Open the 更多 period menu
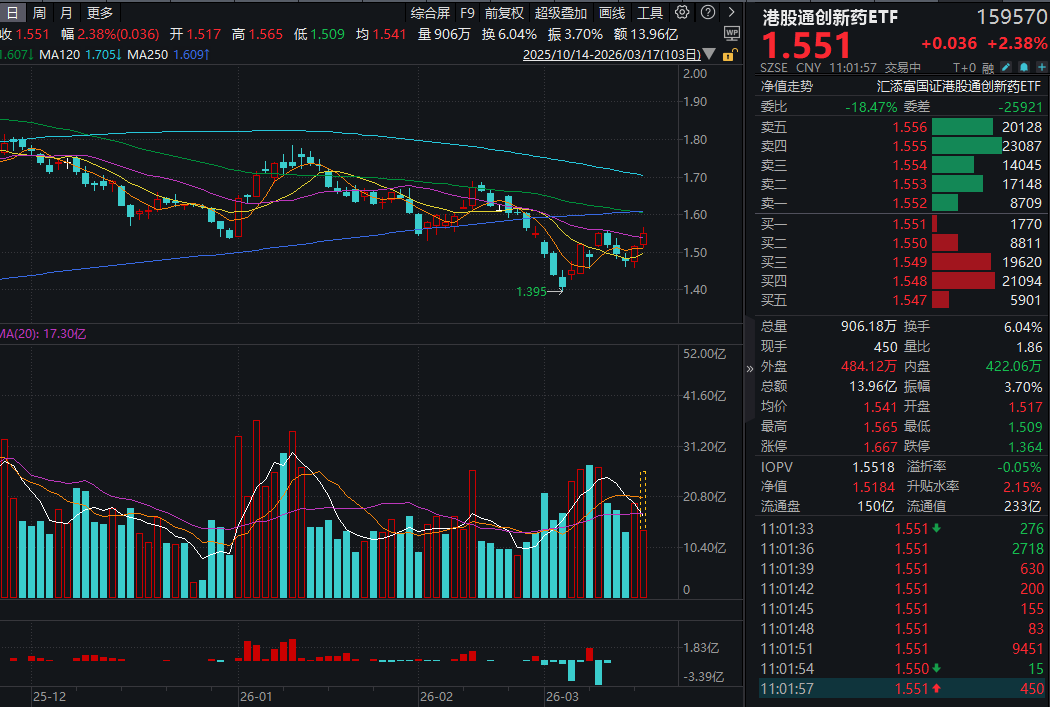Viewport: 1050px width, 707px height. 100,13
